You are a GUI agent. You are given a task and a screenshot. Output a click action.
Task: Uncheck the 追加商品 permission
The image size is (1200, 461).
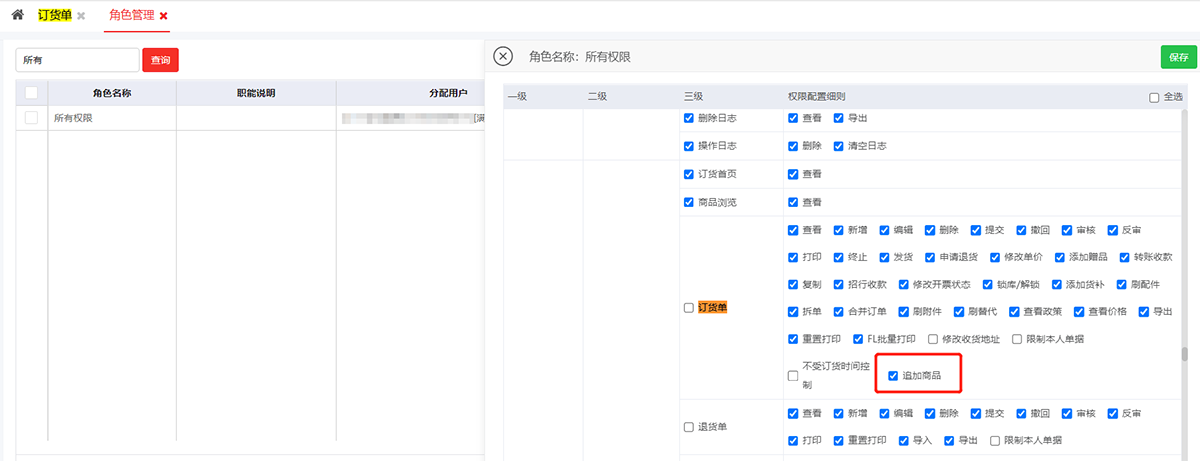[893, 376]
